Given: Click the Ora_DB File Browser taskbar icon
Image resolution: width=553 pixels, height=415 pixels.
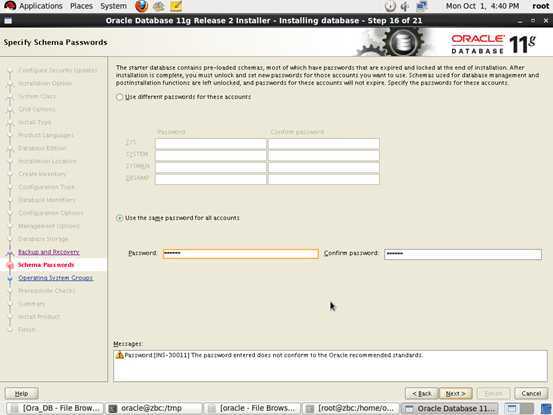Looking at the screenshot, I should tap(14, 408).
